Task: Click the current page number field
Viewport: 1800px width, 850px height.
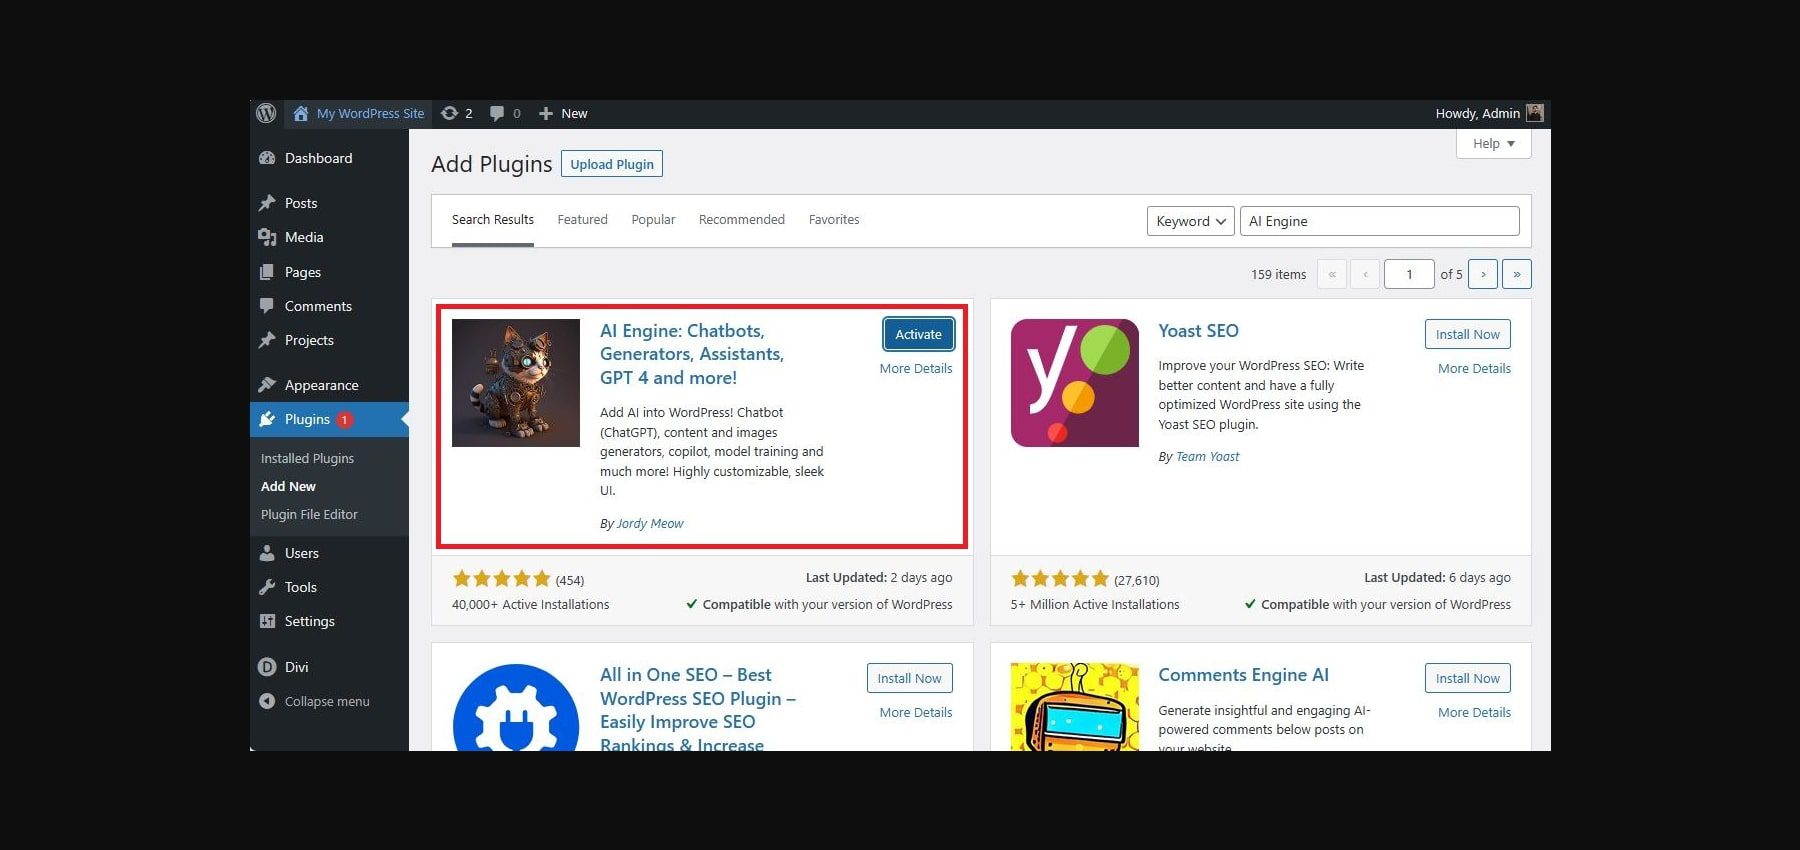Action: 1409,274
